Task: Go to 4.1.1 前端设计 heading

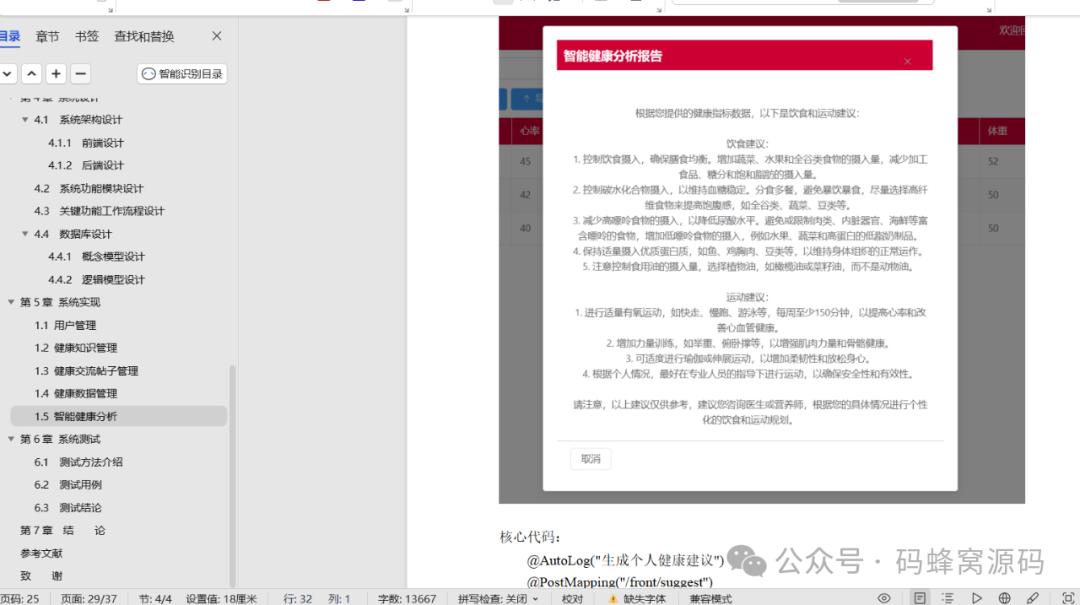Action: 86,143
